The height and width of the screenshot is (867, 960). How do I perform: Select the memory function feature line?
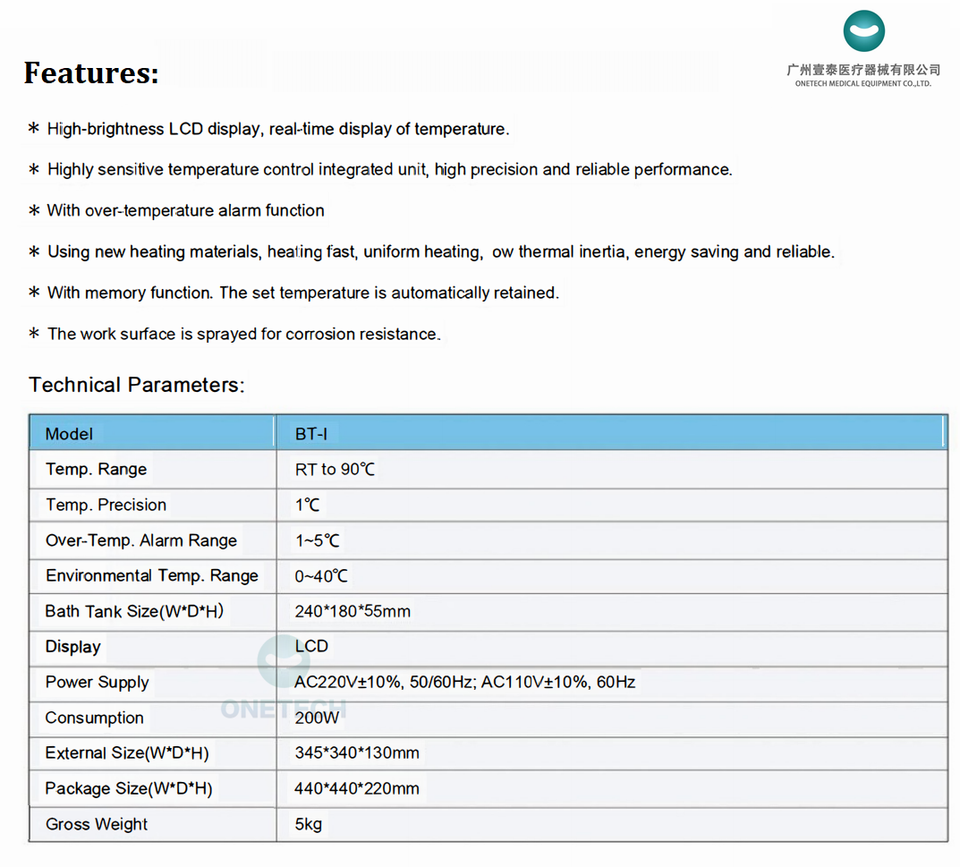pos(302,293)
